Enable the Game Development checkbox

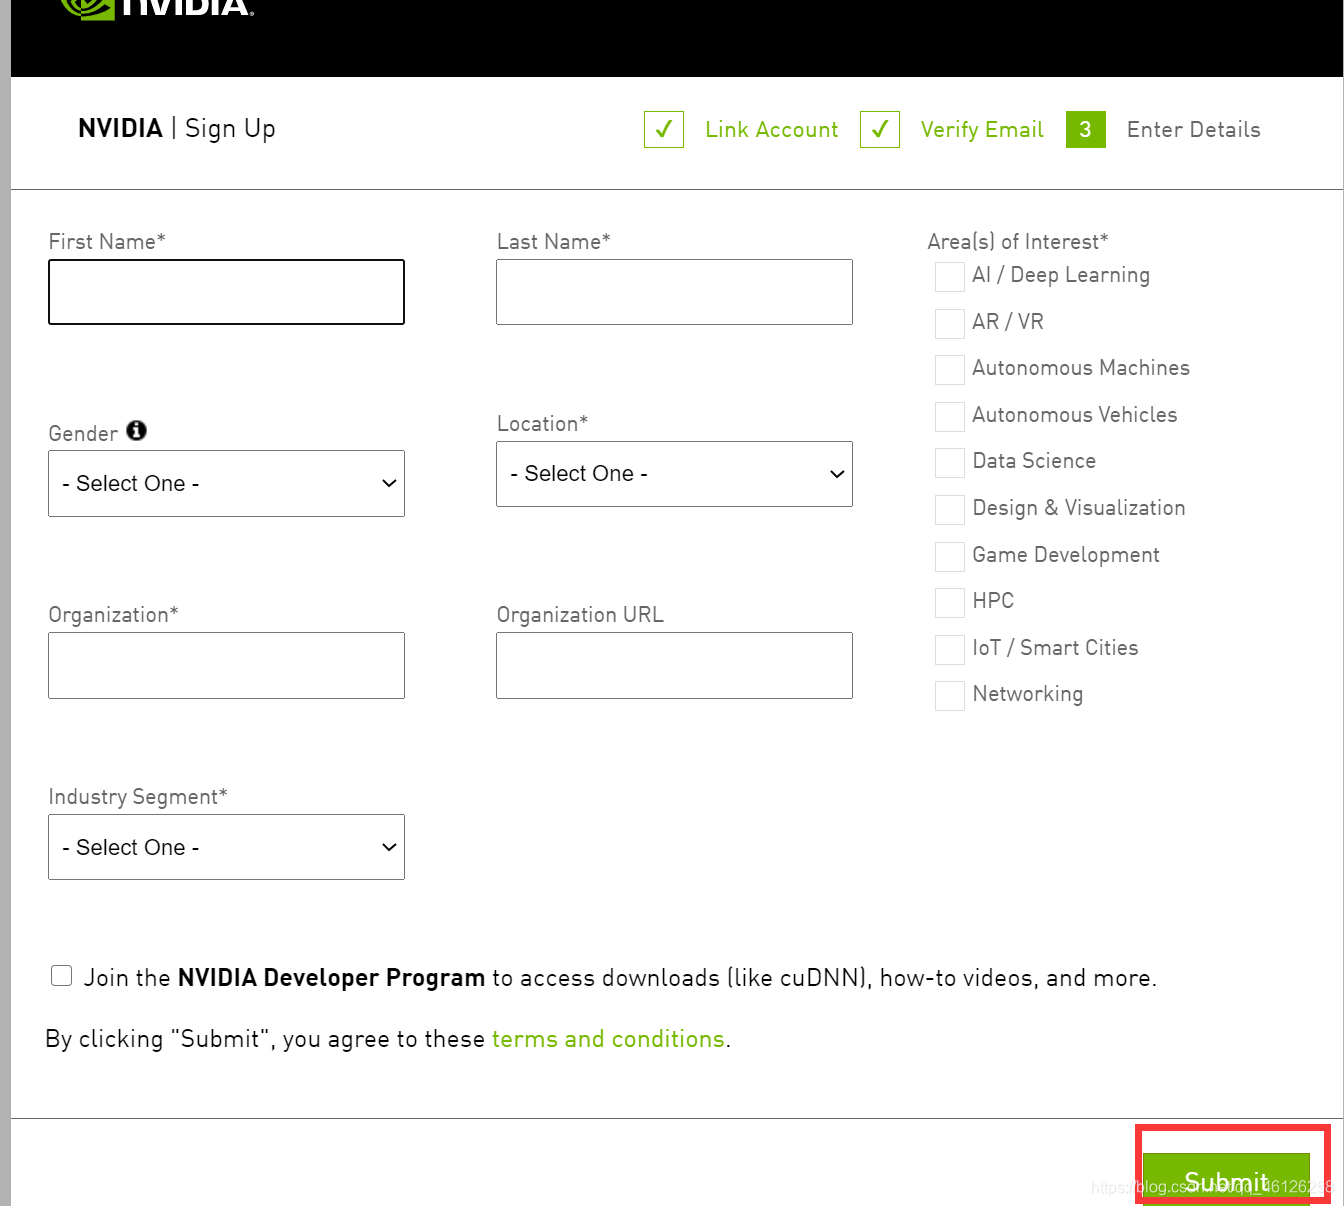coord(949,556)
